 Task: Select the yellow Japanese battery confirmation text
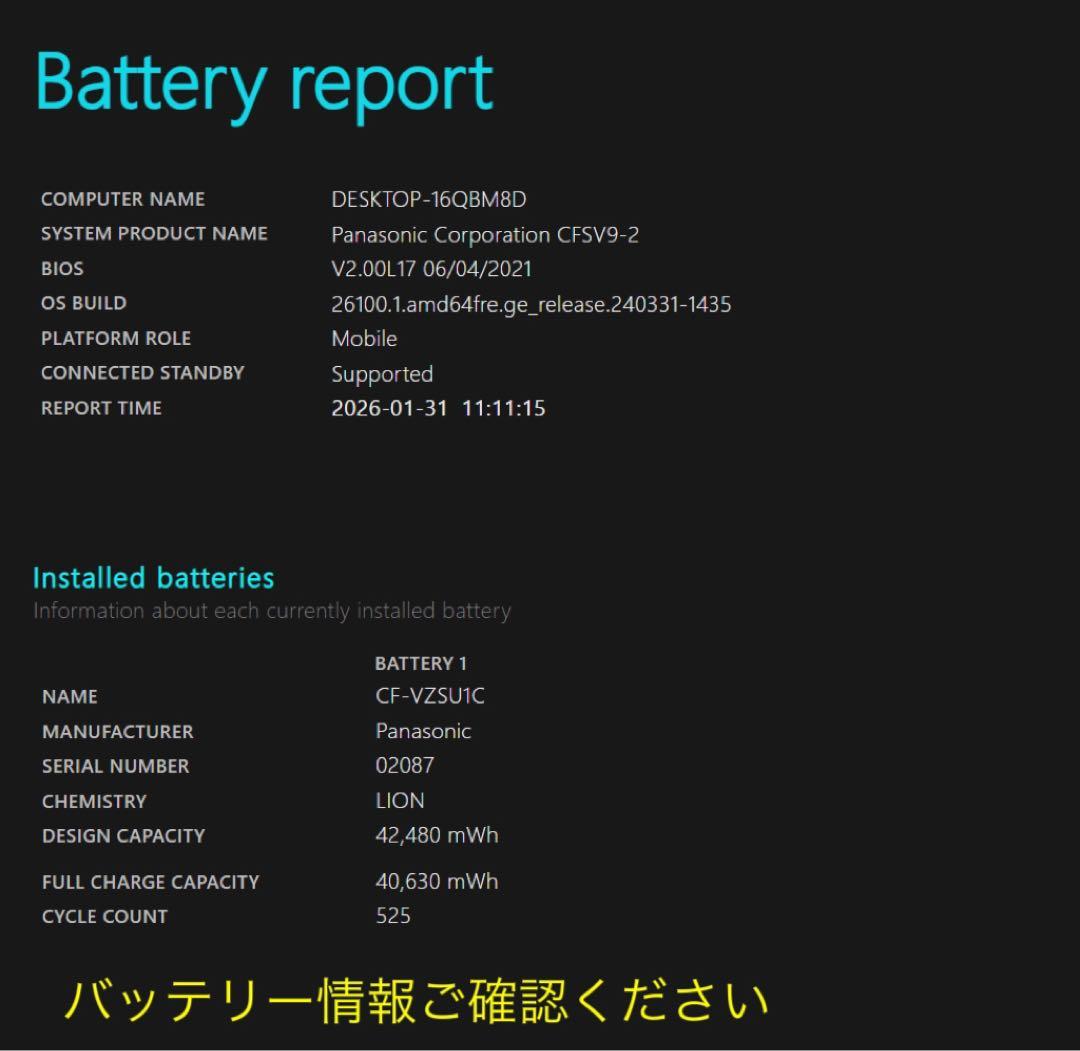[420, 999]
